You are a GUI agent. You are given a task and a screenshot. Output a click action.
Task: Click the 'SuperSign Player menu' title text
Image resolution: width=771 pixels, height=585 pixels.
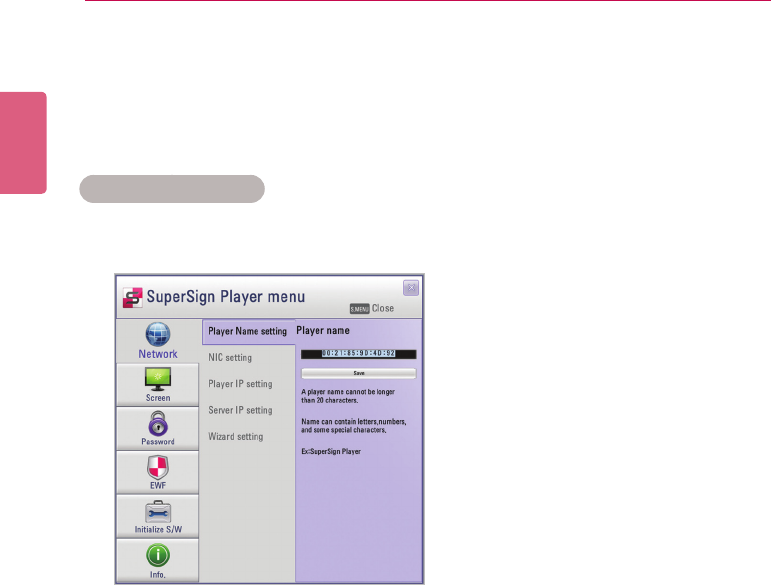tap(226, 297)
